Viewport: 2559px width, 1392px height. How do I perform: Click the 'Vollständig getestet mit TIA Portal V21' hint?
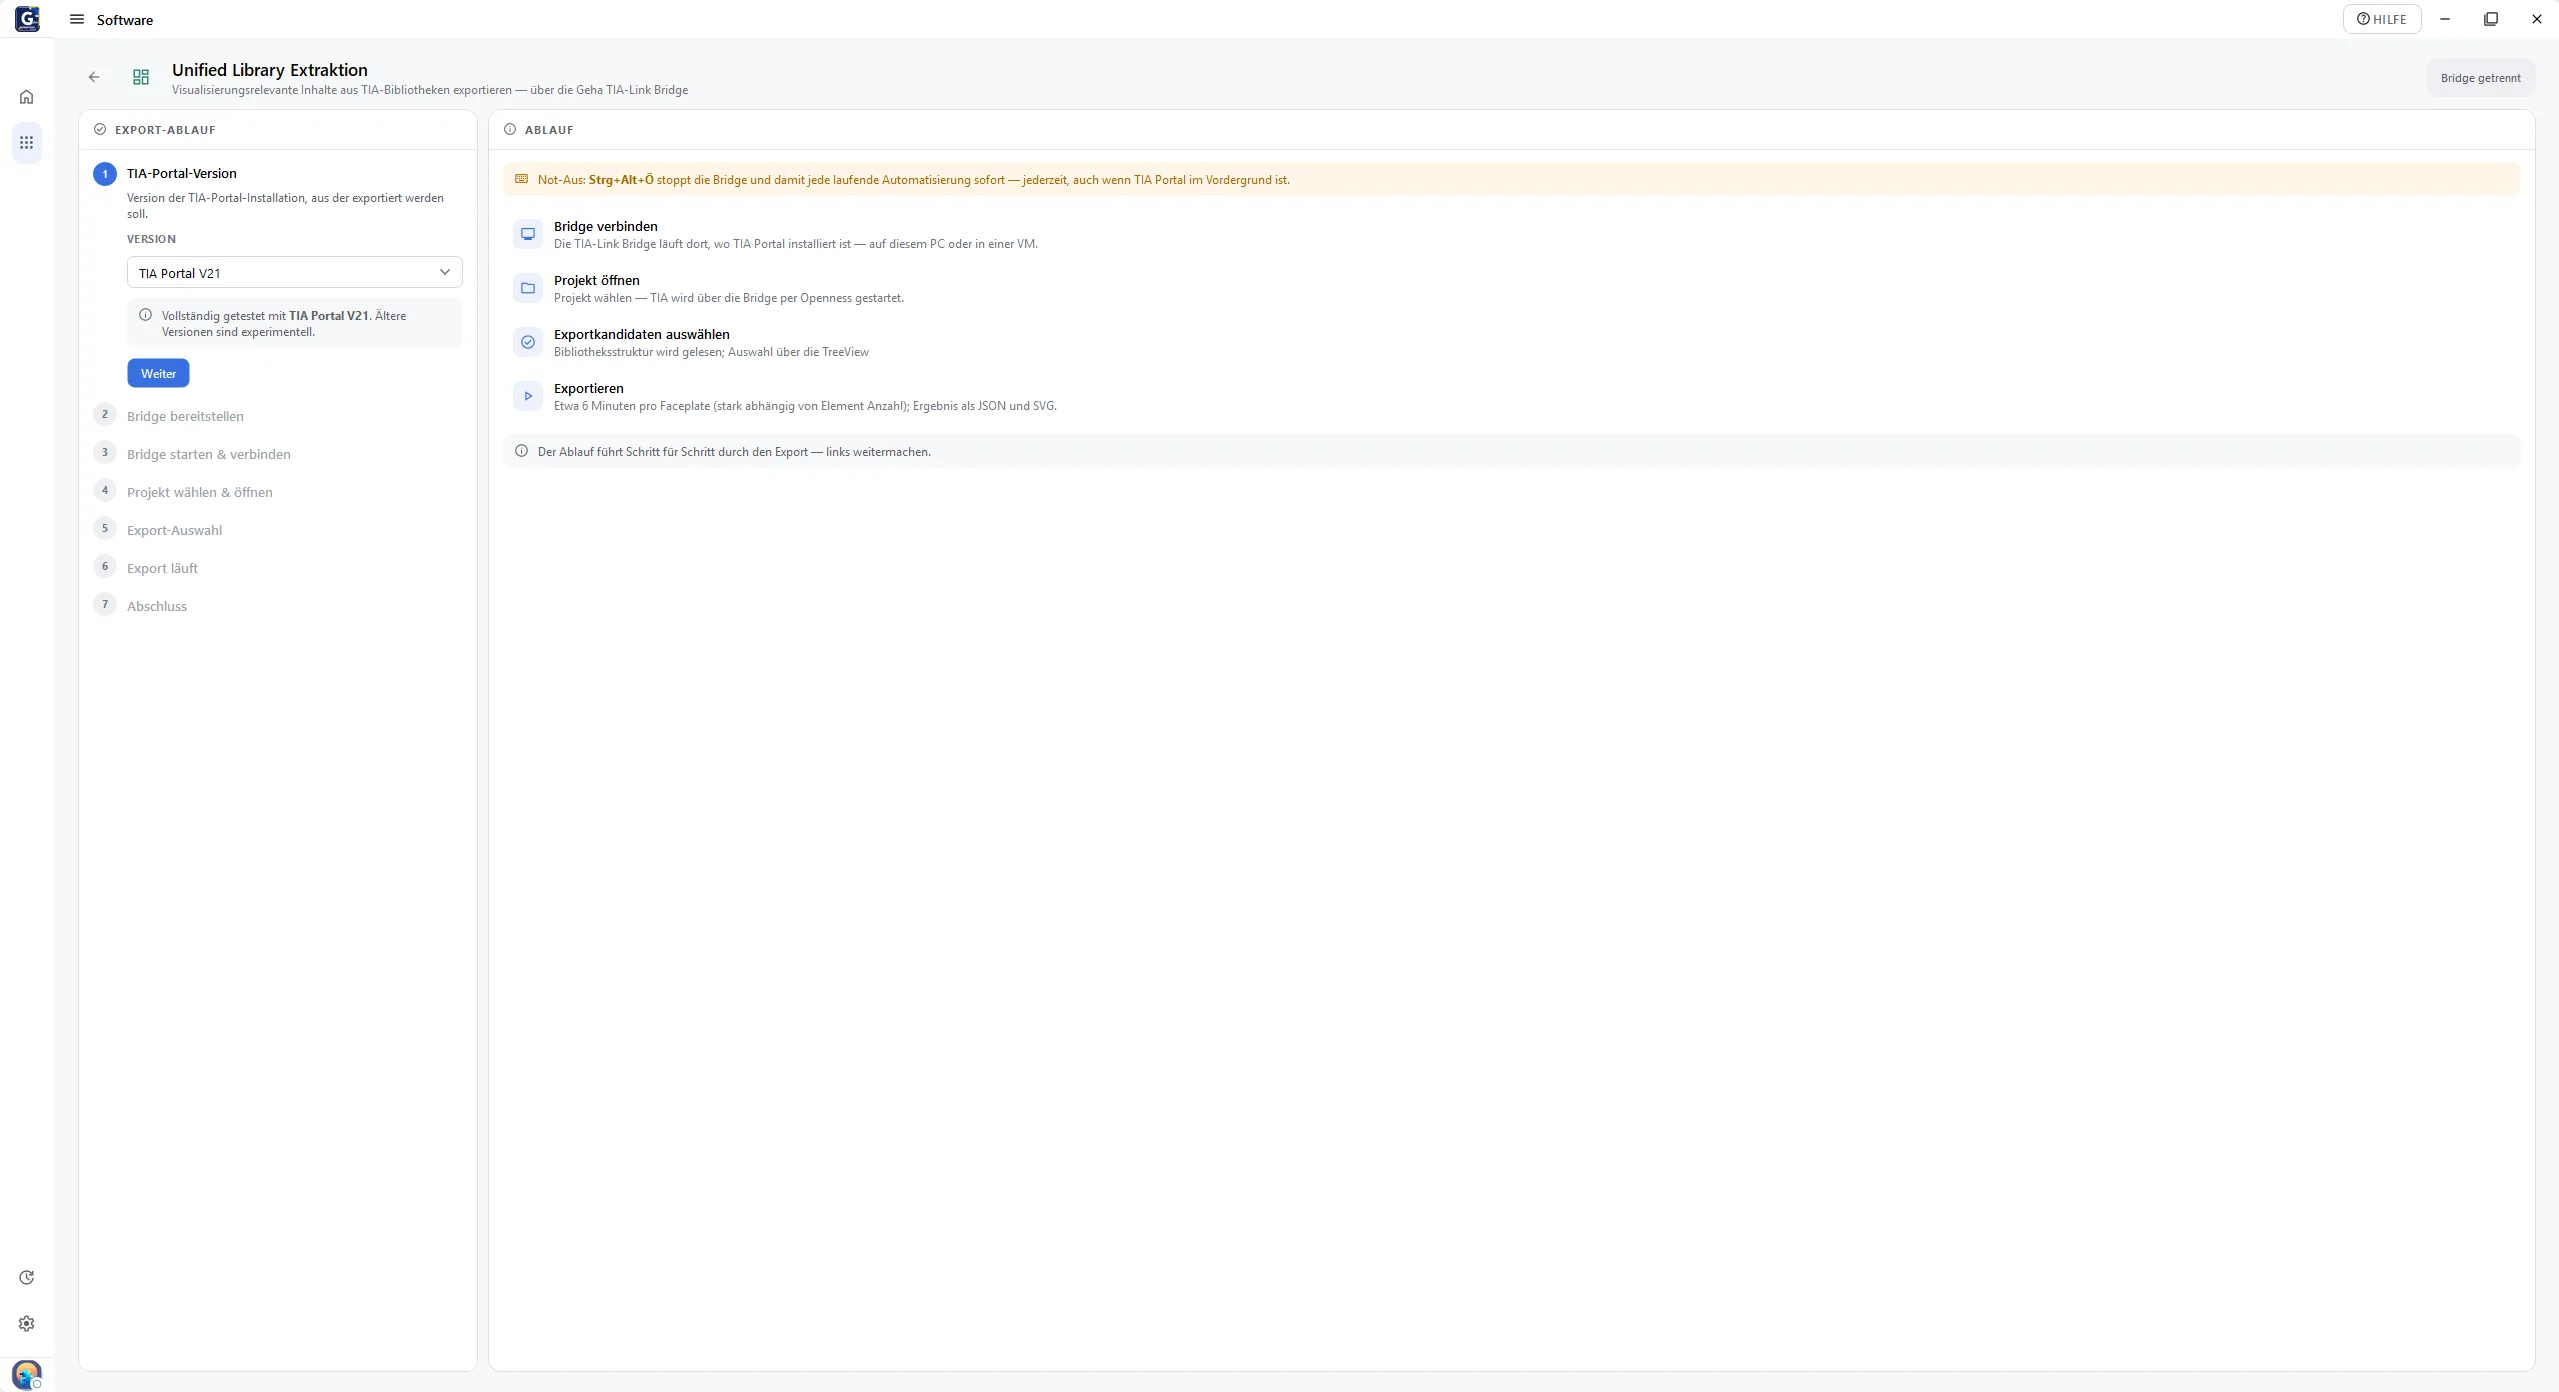(x=284, y=323)
